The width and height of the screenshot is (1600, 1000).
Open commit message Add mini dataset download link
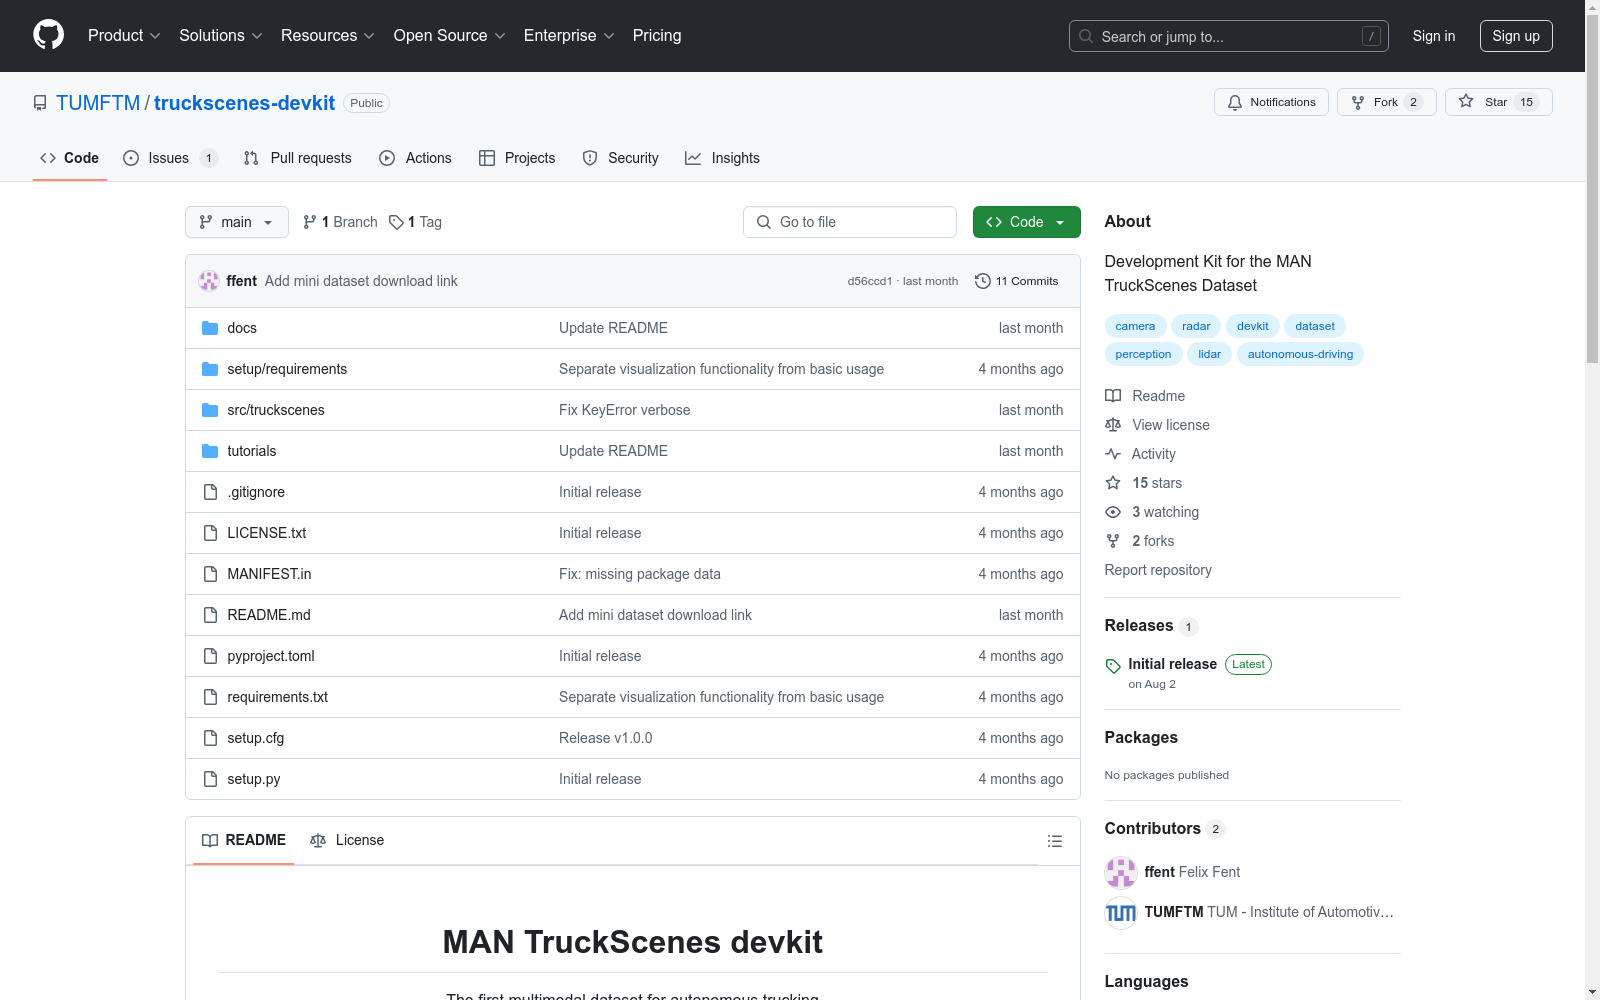pyautogui.click(x=361, y=281)
